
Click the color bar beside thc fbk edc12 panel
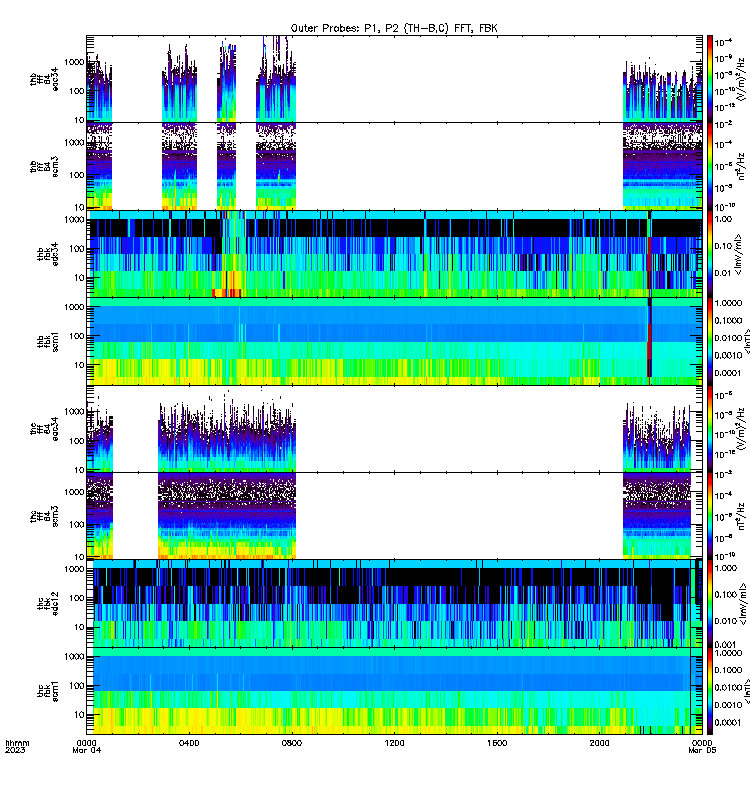pyautogui.click(x=710, y=604)
